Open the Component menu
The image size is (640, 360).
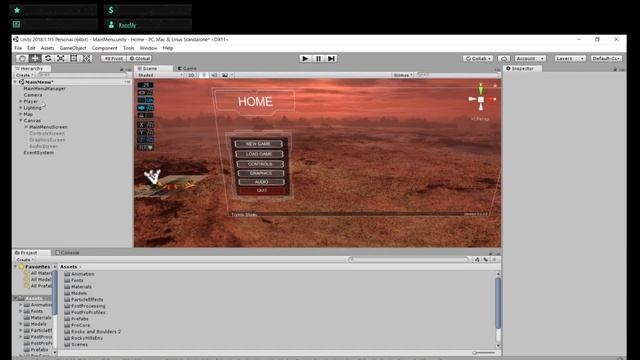[x=104, y=48]
